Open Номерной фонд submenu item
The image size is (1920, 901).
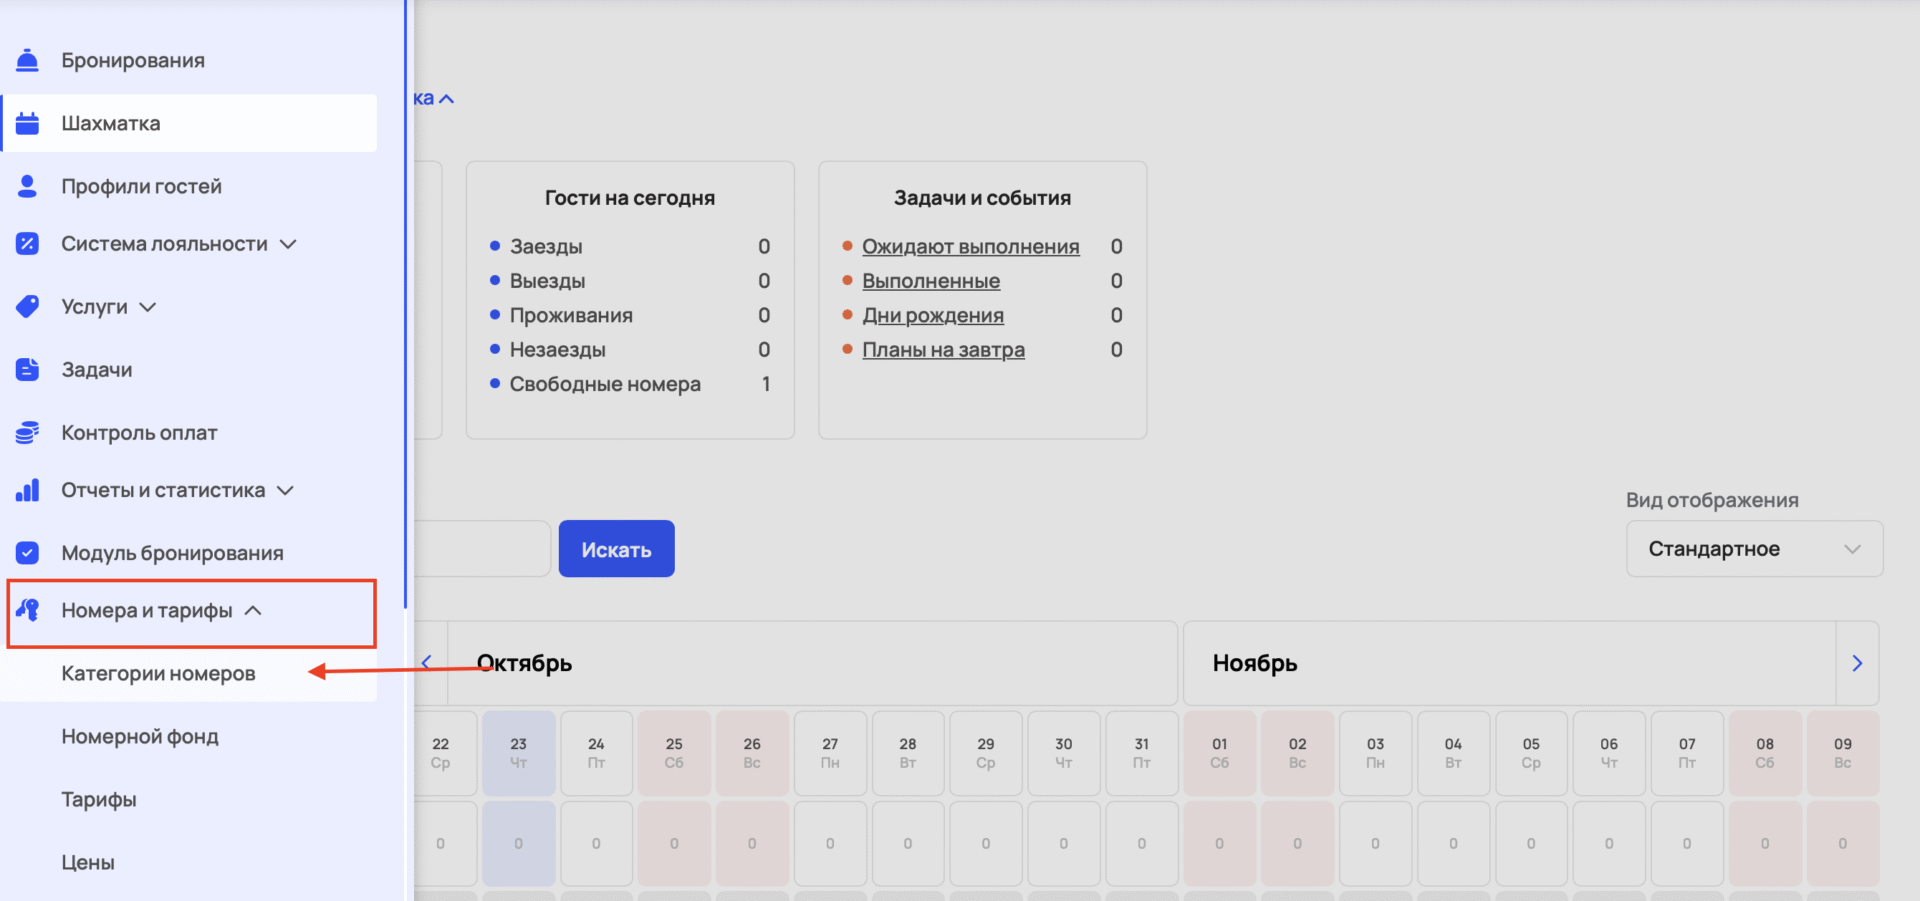pos(140,736)
